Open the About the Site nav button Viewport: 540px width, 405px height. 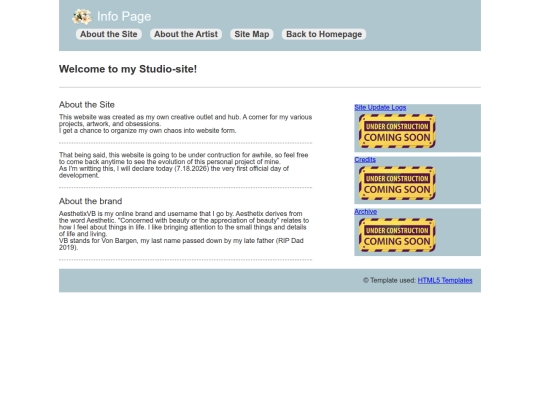(108, 34)
